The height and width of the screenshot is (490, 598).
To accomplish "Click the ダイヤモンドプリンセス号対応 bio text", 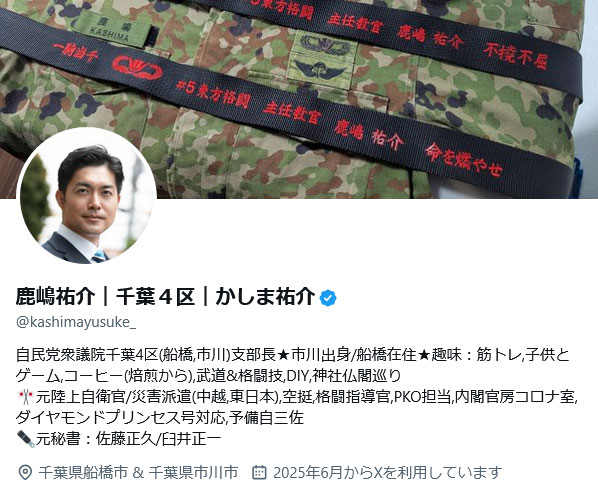I will [x=121, y=418].
